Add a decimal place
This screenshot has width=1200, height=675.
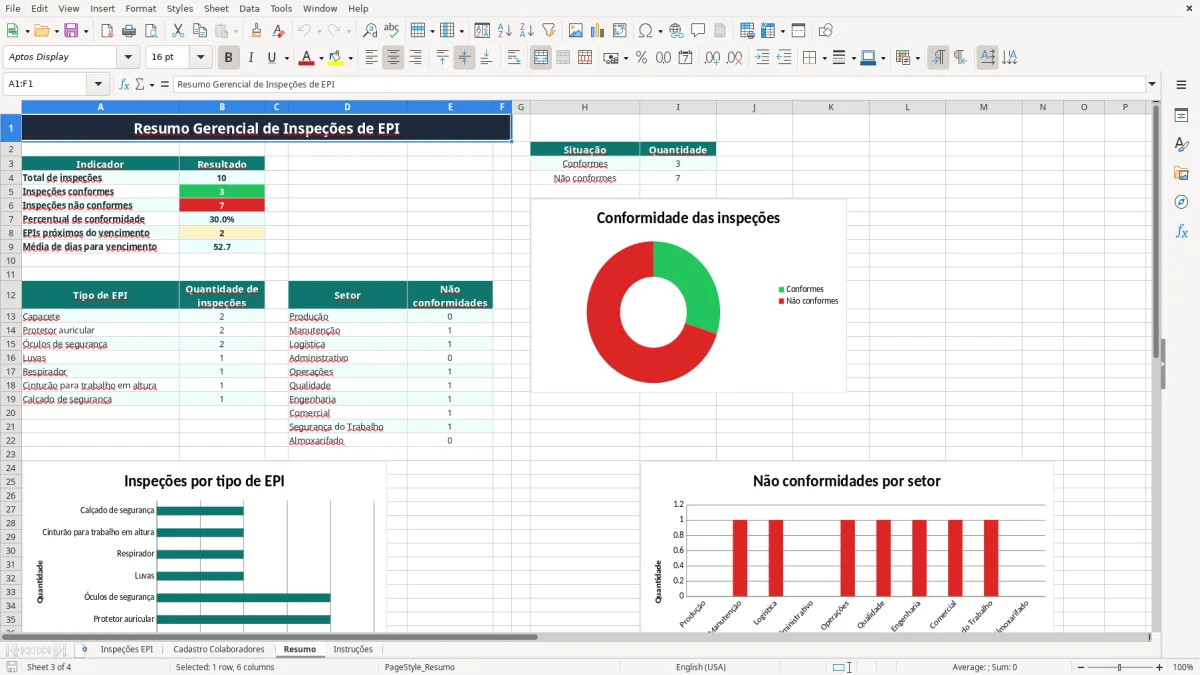(x=710, y=58)
